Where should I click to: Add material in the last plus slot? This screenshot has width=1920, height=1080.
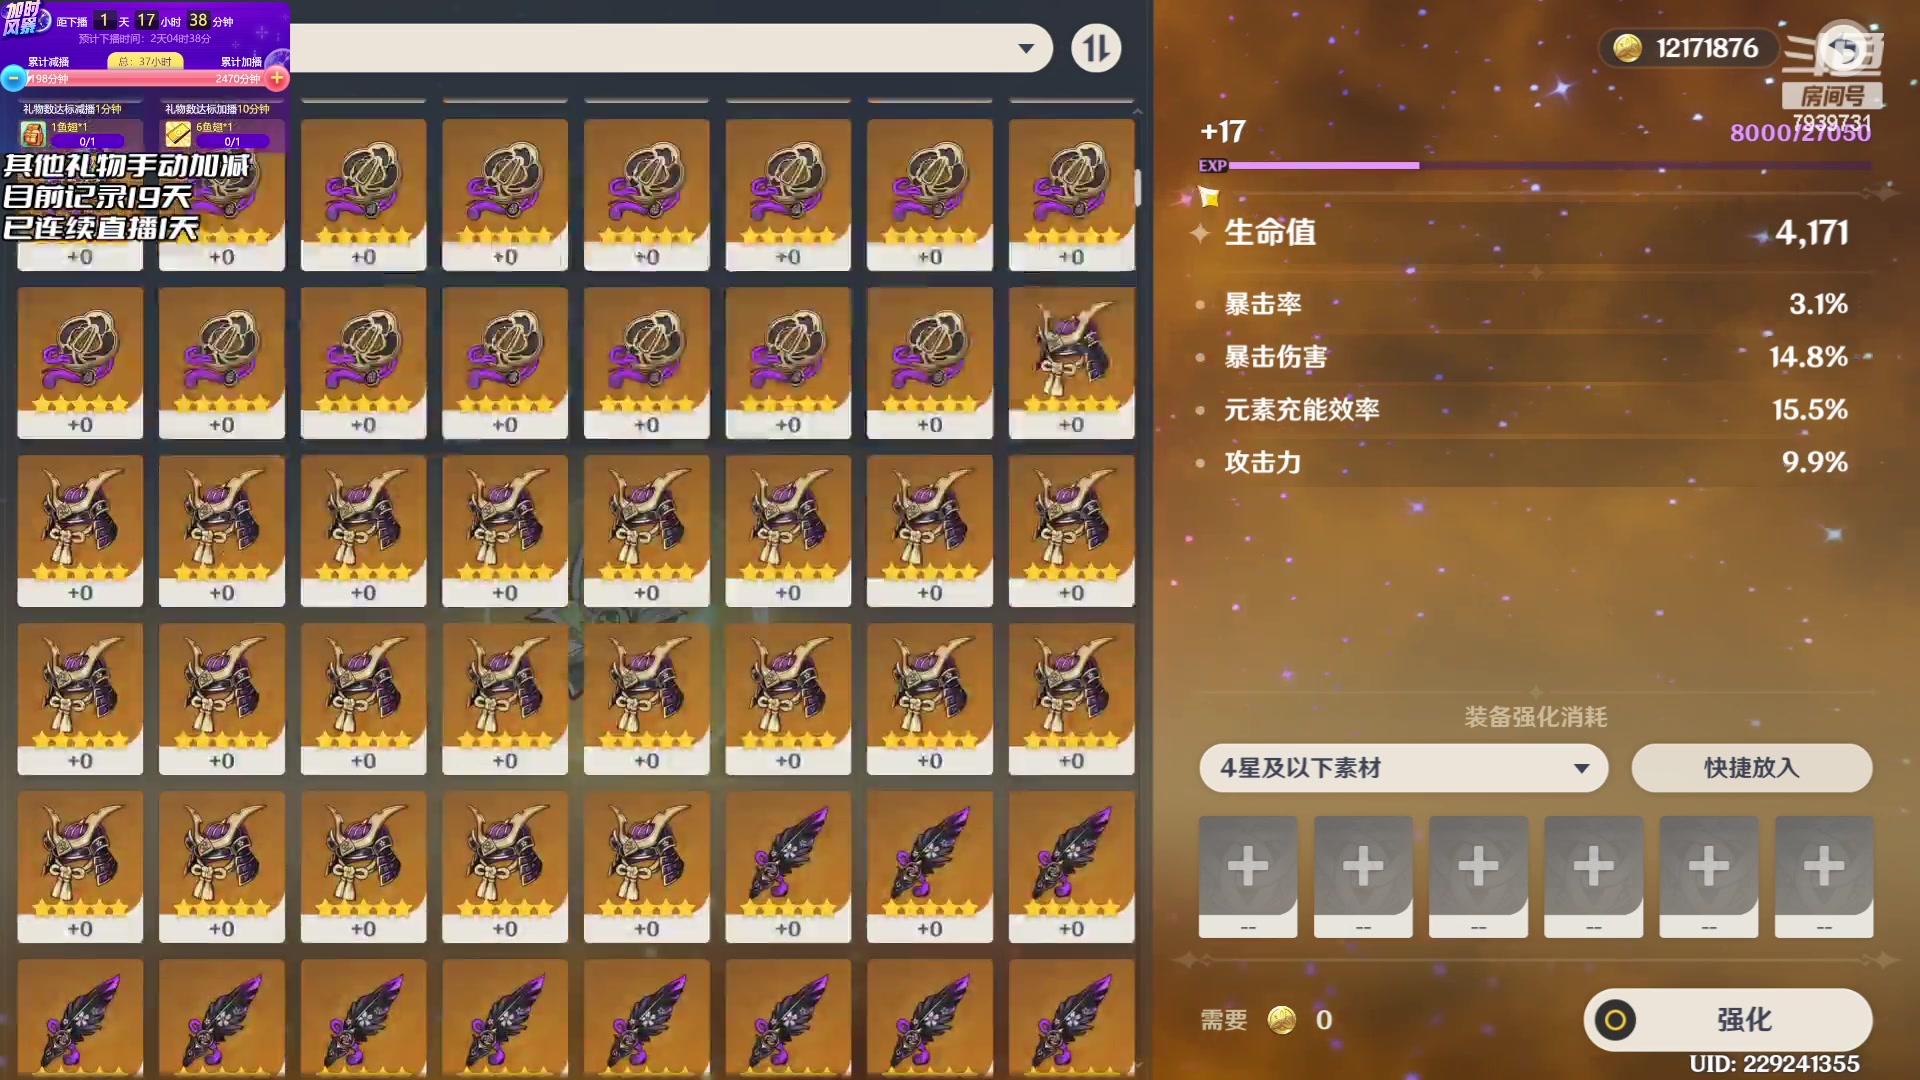pyautogui.click(x=1824, y=876)
